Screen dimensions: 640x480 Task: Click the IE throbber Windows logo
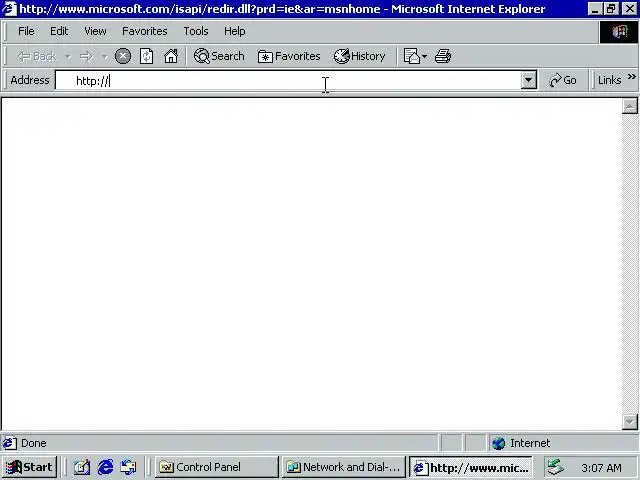point(619,31)
